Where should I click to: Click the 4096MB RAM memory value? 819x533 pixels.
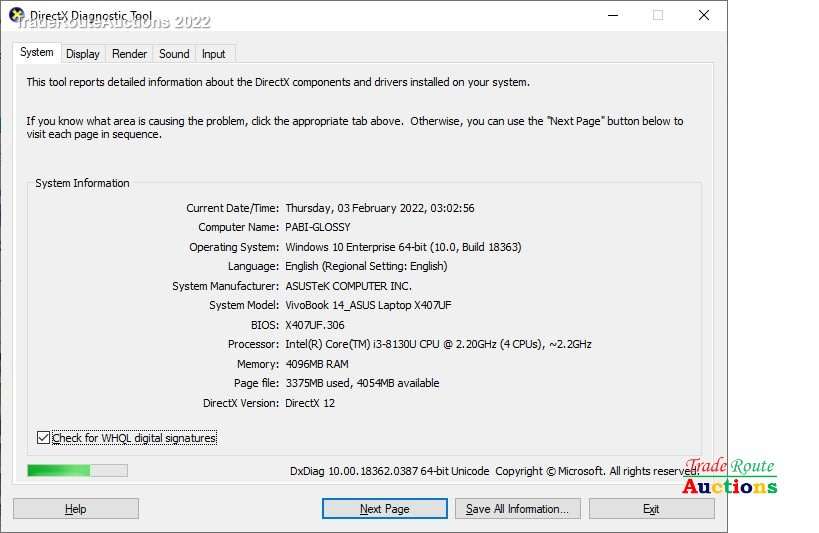click(x=317, y=364)
